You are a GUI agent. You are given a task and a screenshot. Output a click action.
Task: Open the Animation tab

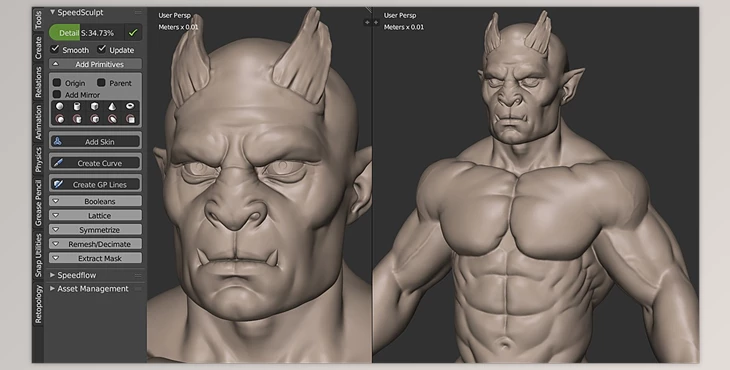click(38, 122)
